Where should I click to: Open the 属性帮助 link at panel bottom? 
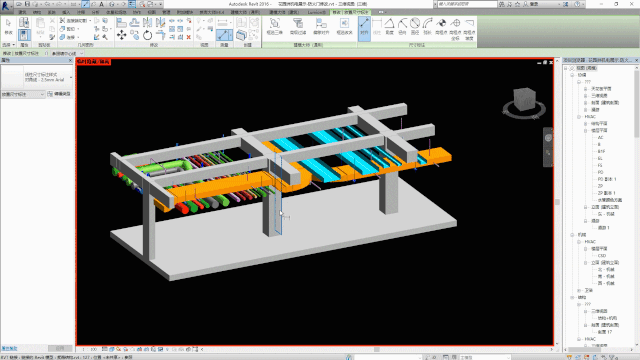(x=9, y=349)
